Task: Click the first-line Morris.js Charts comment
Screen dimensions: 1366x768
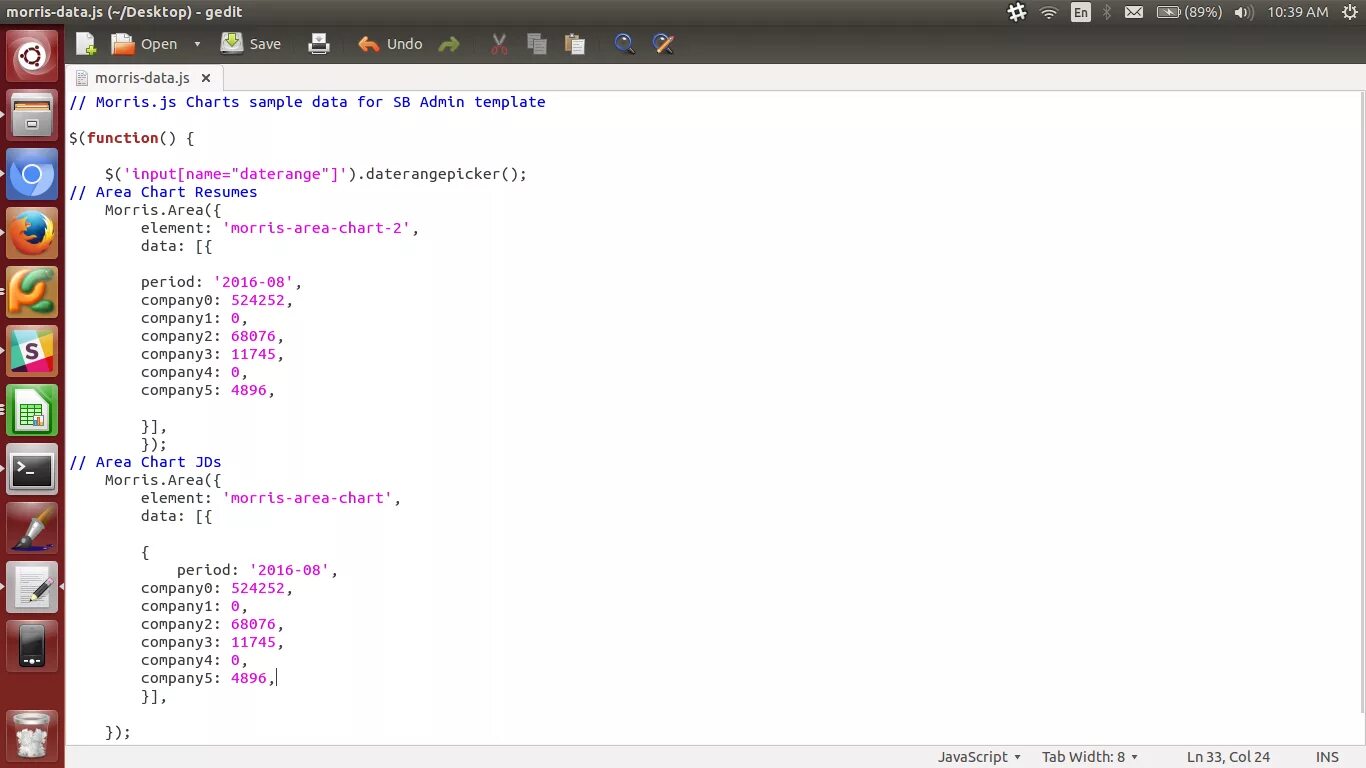Action: point(307,102)
